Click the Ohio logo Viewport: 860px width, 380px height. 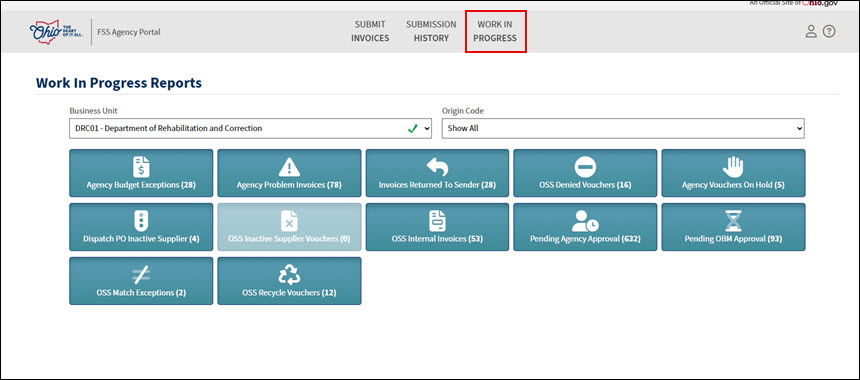pyautogui.click(x=56, y=32)
